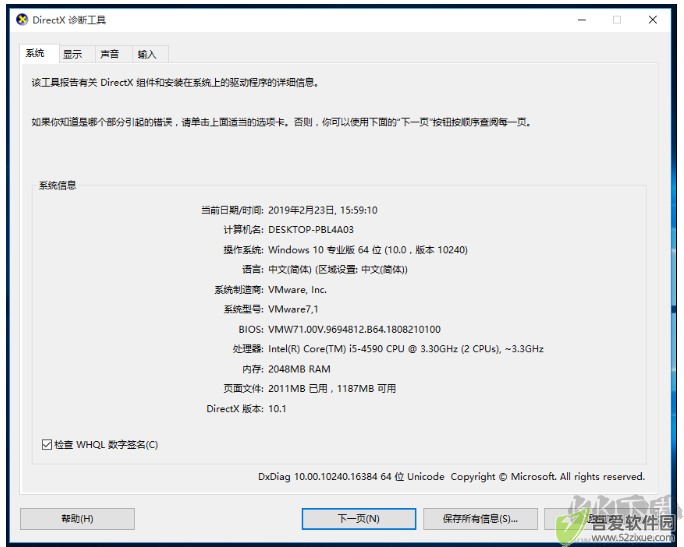The height and width of the screenshot is (547, 684).
Task: Click the DirectX version value 10.1
Action: pos(277,409)
